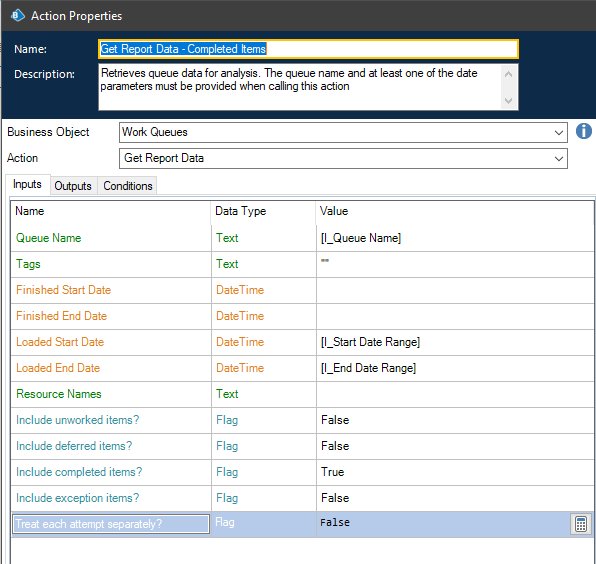596x564 pixels.
Task: Click description scrollbar up arrow
Action: click(x=509, y=74)
